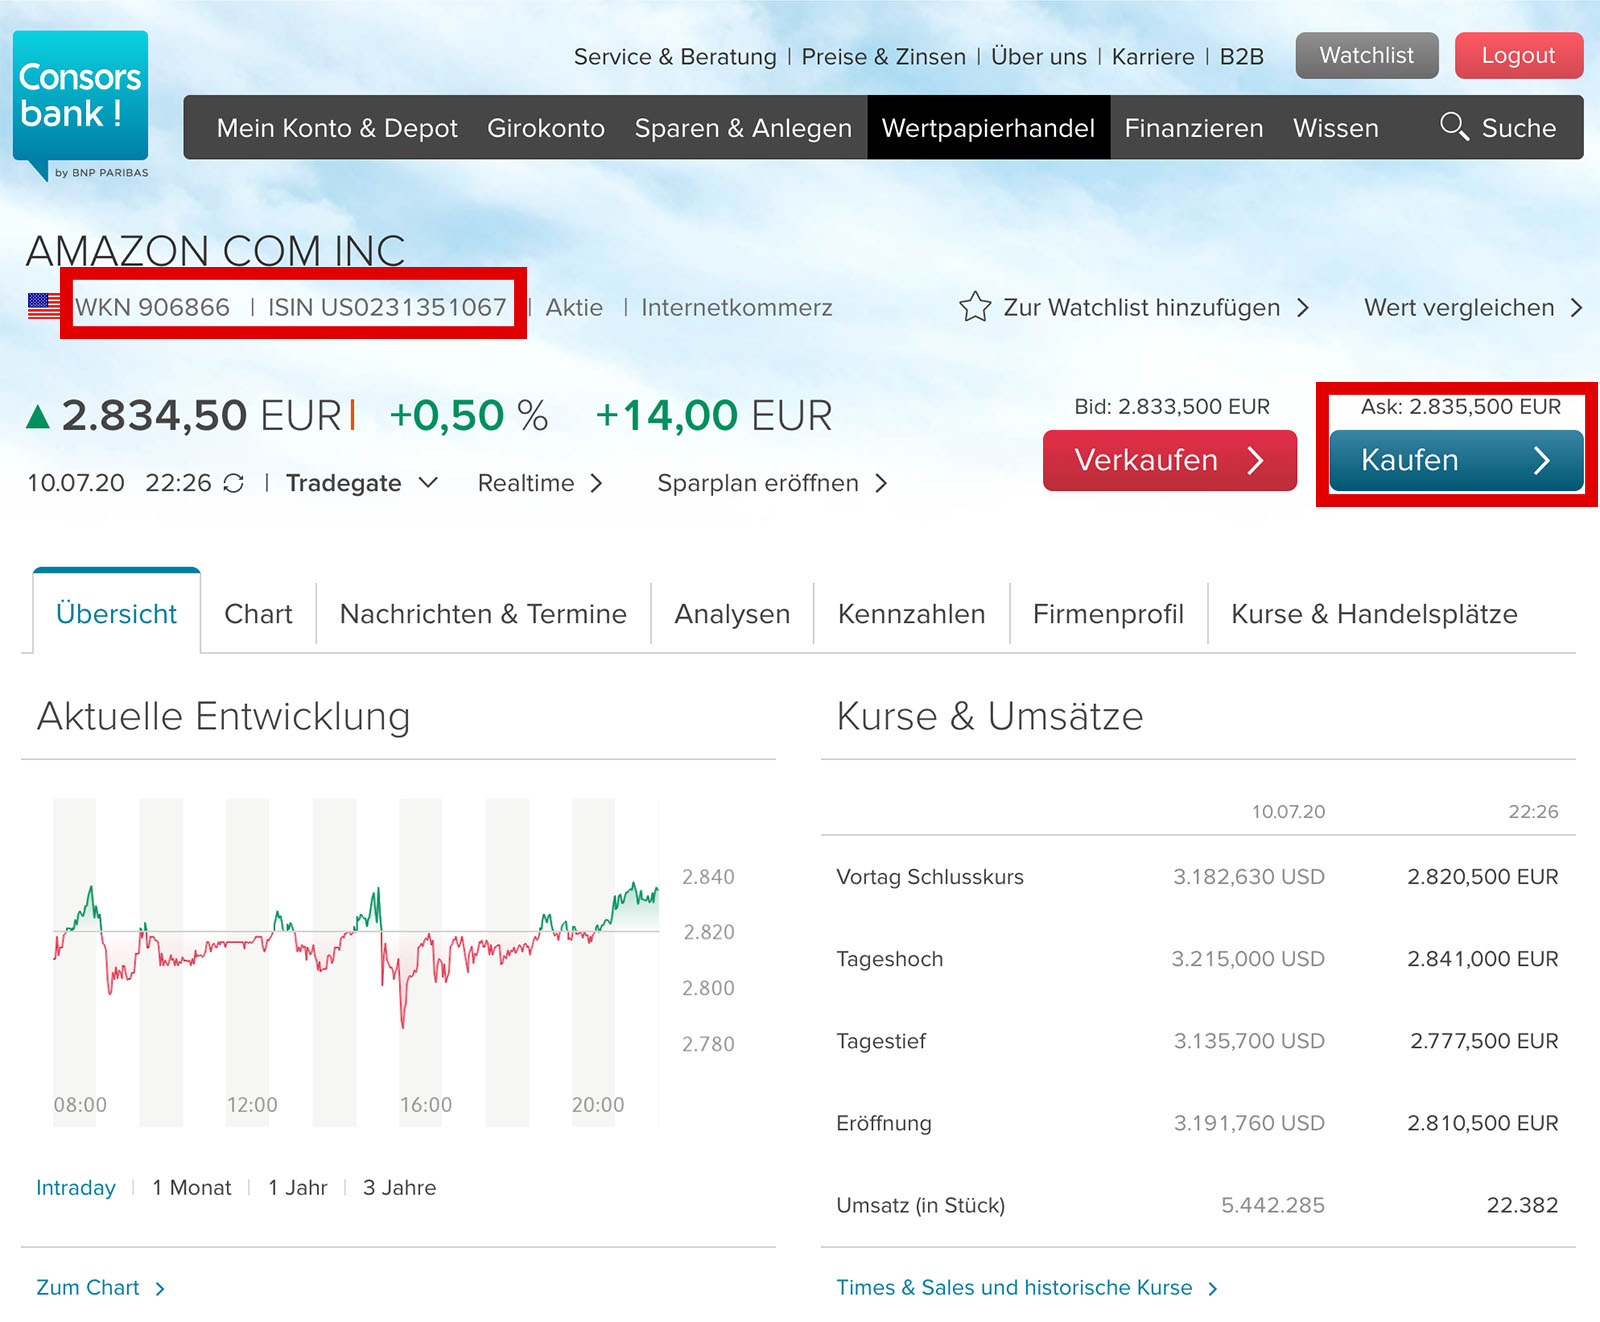Switch to Nachrichten & Termine tab
The height and width of the screenshot is (1322, 1600).
click(x=483, y=614)
